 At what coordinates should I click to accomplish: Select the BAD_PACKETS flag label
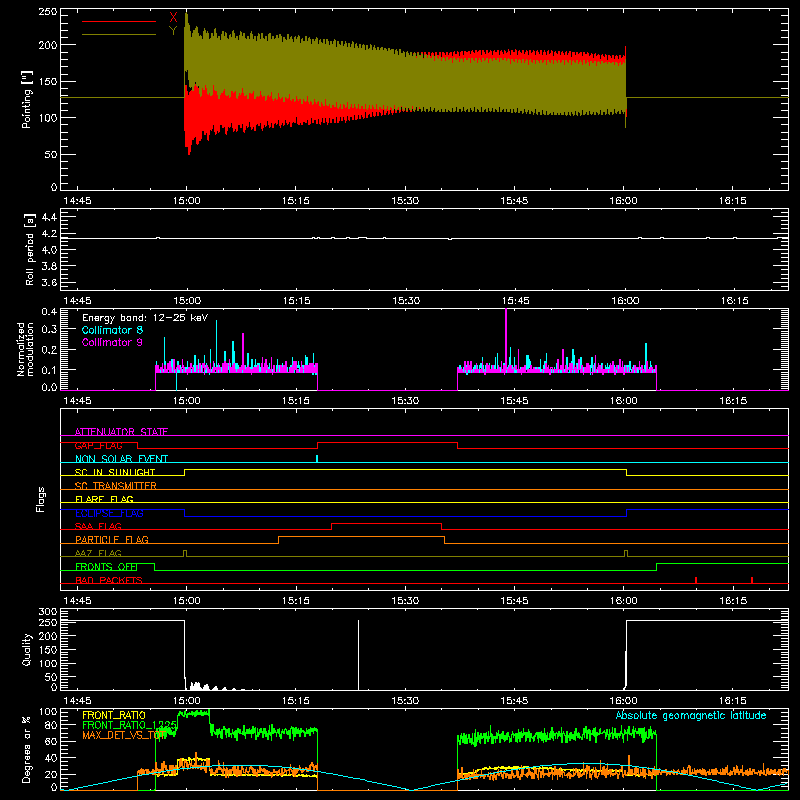click(x=109, y=580)
